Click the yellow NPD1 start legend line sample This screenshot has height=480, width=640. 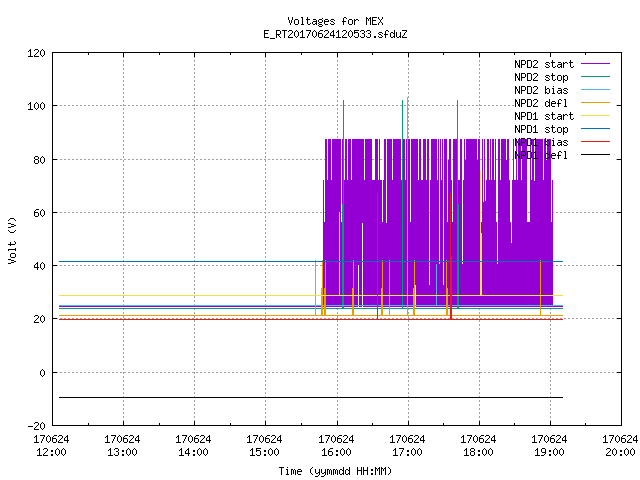pos(596,116)
